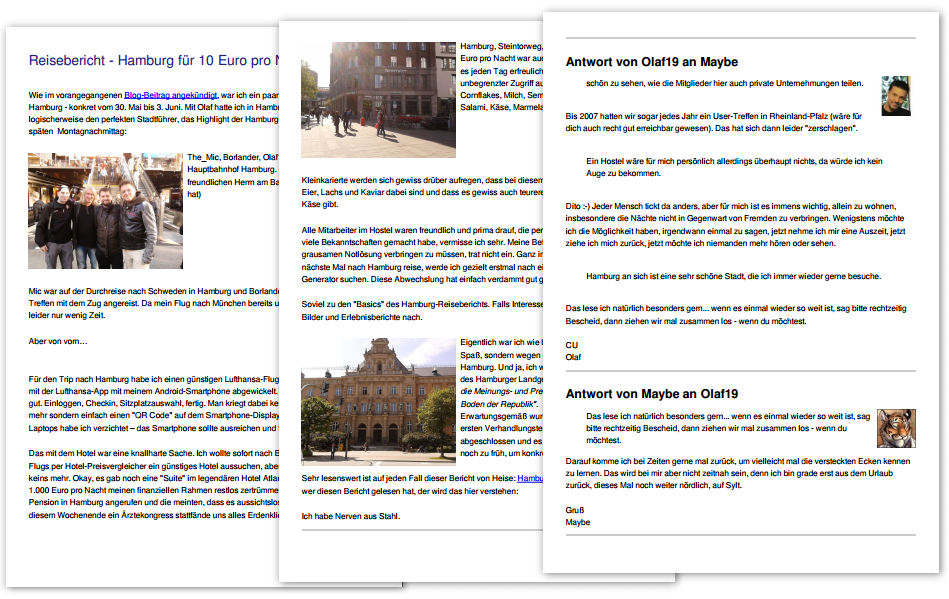Click the 'Reisebericht - Hamburg für 10 Euro' title

154,61
